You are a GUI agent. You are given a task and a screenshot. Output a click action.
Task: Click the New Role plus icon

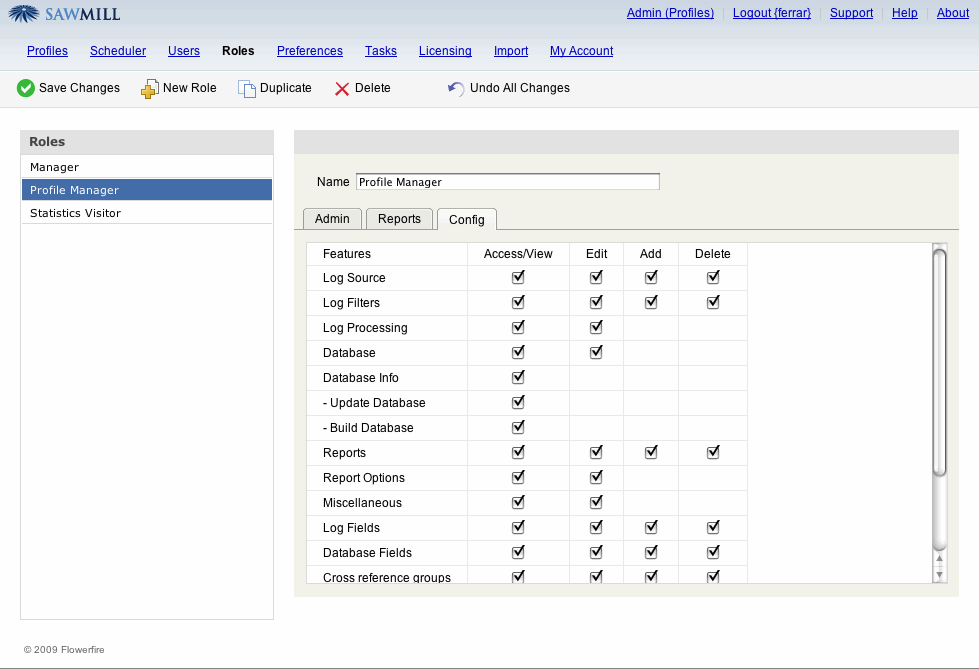pos(149,88)
